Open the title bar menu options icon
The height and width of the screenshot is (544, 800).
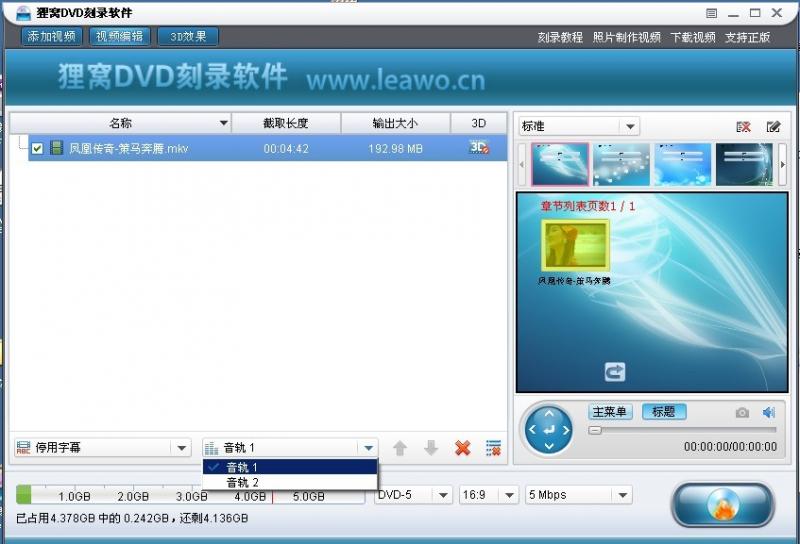point(711,13)
